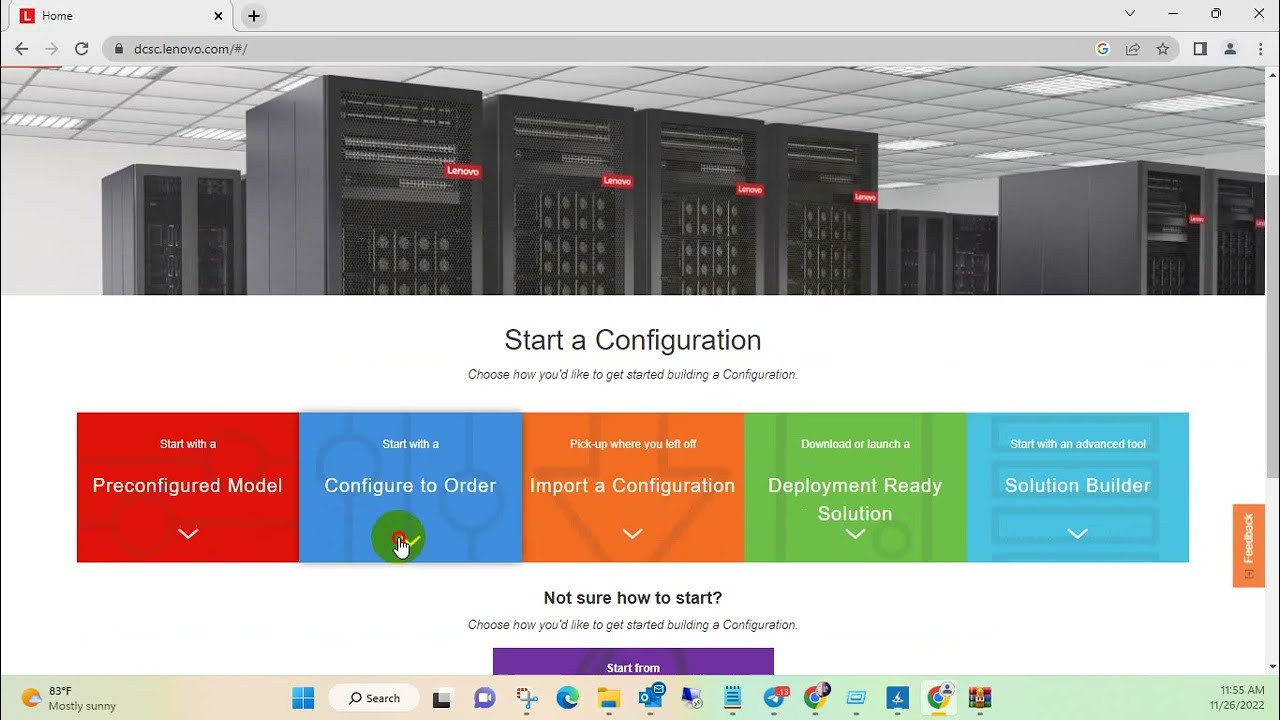Share this page using the share icon

click(x=1133, y=48)
